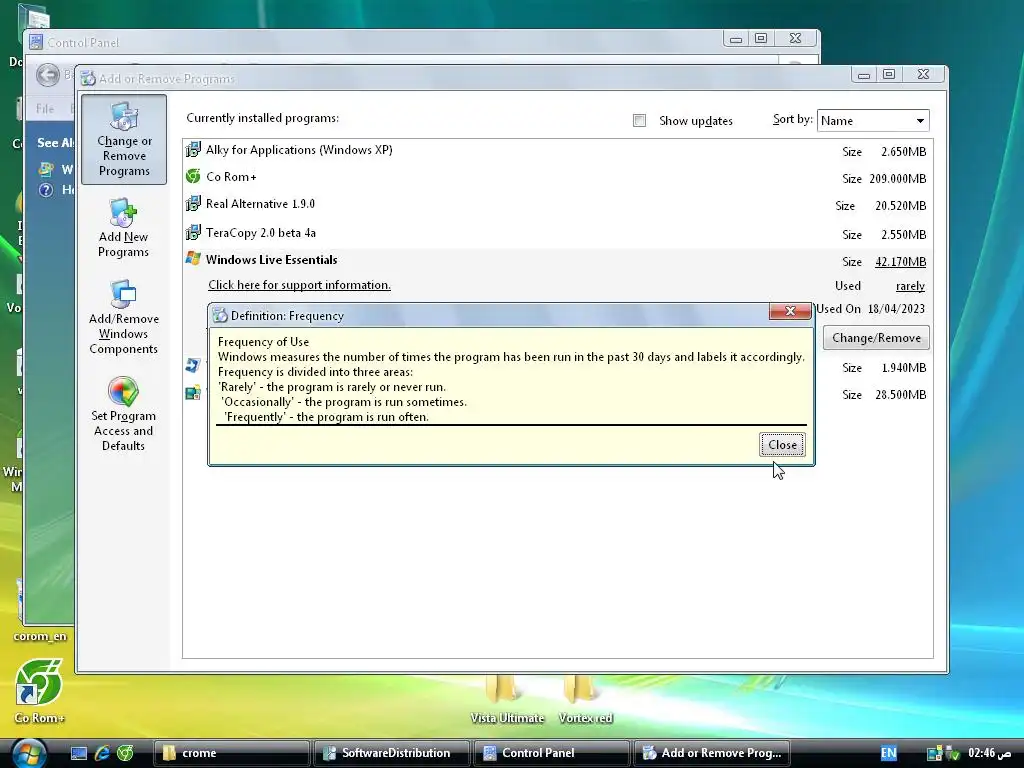Click the TeraCopy 2.0 beta 4a icon

coord(193,232)
